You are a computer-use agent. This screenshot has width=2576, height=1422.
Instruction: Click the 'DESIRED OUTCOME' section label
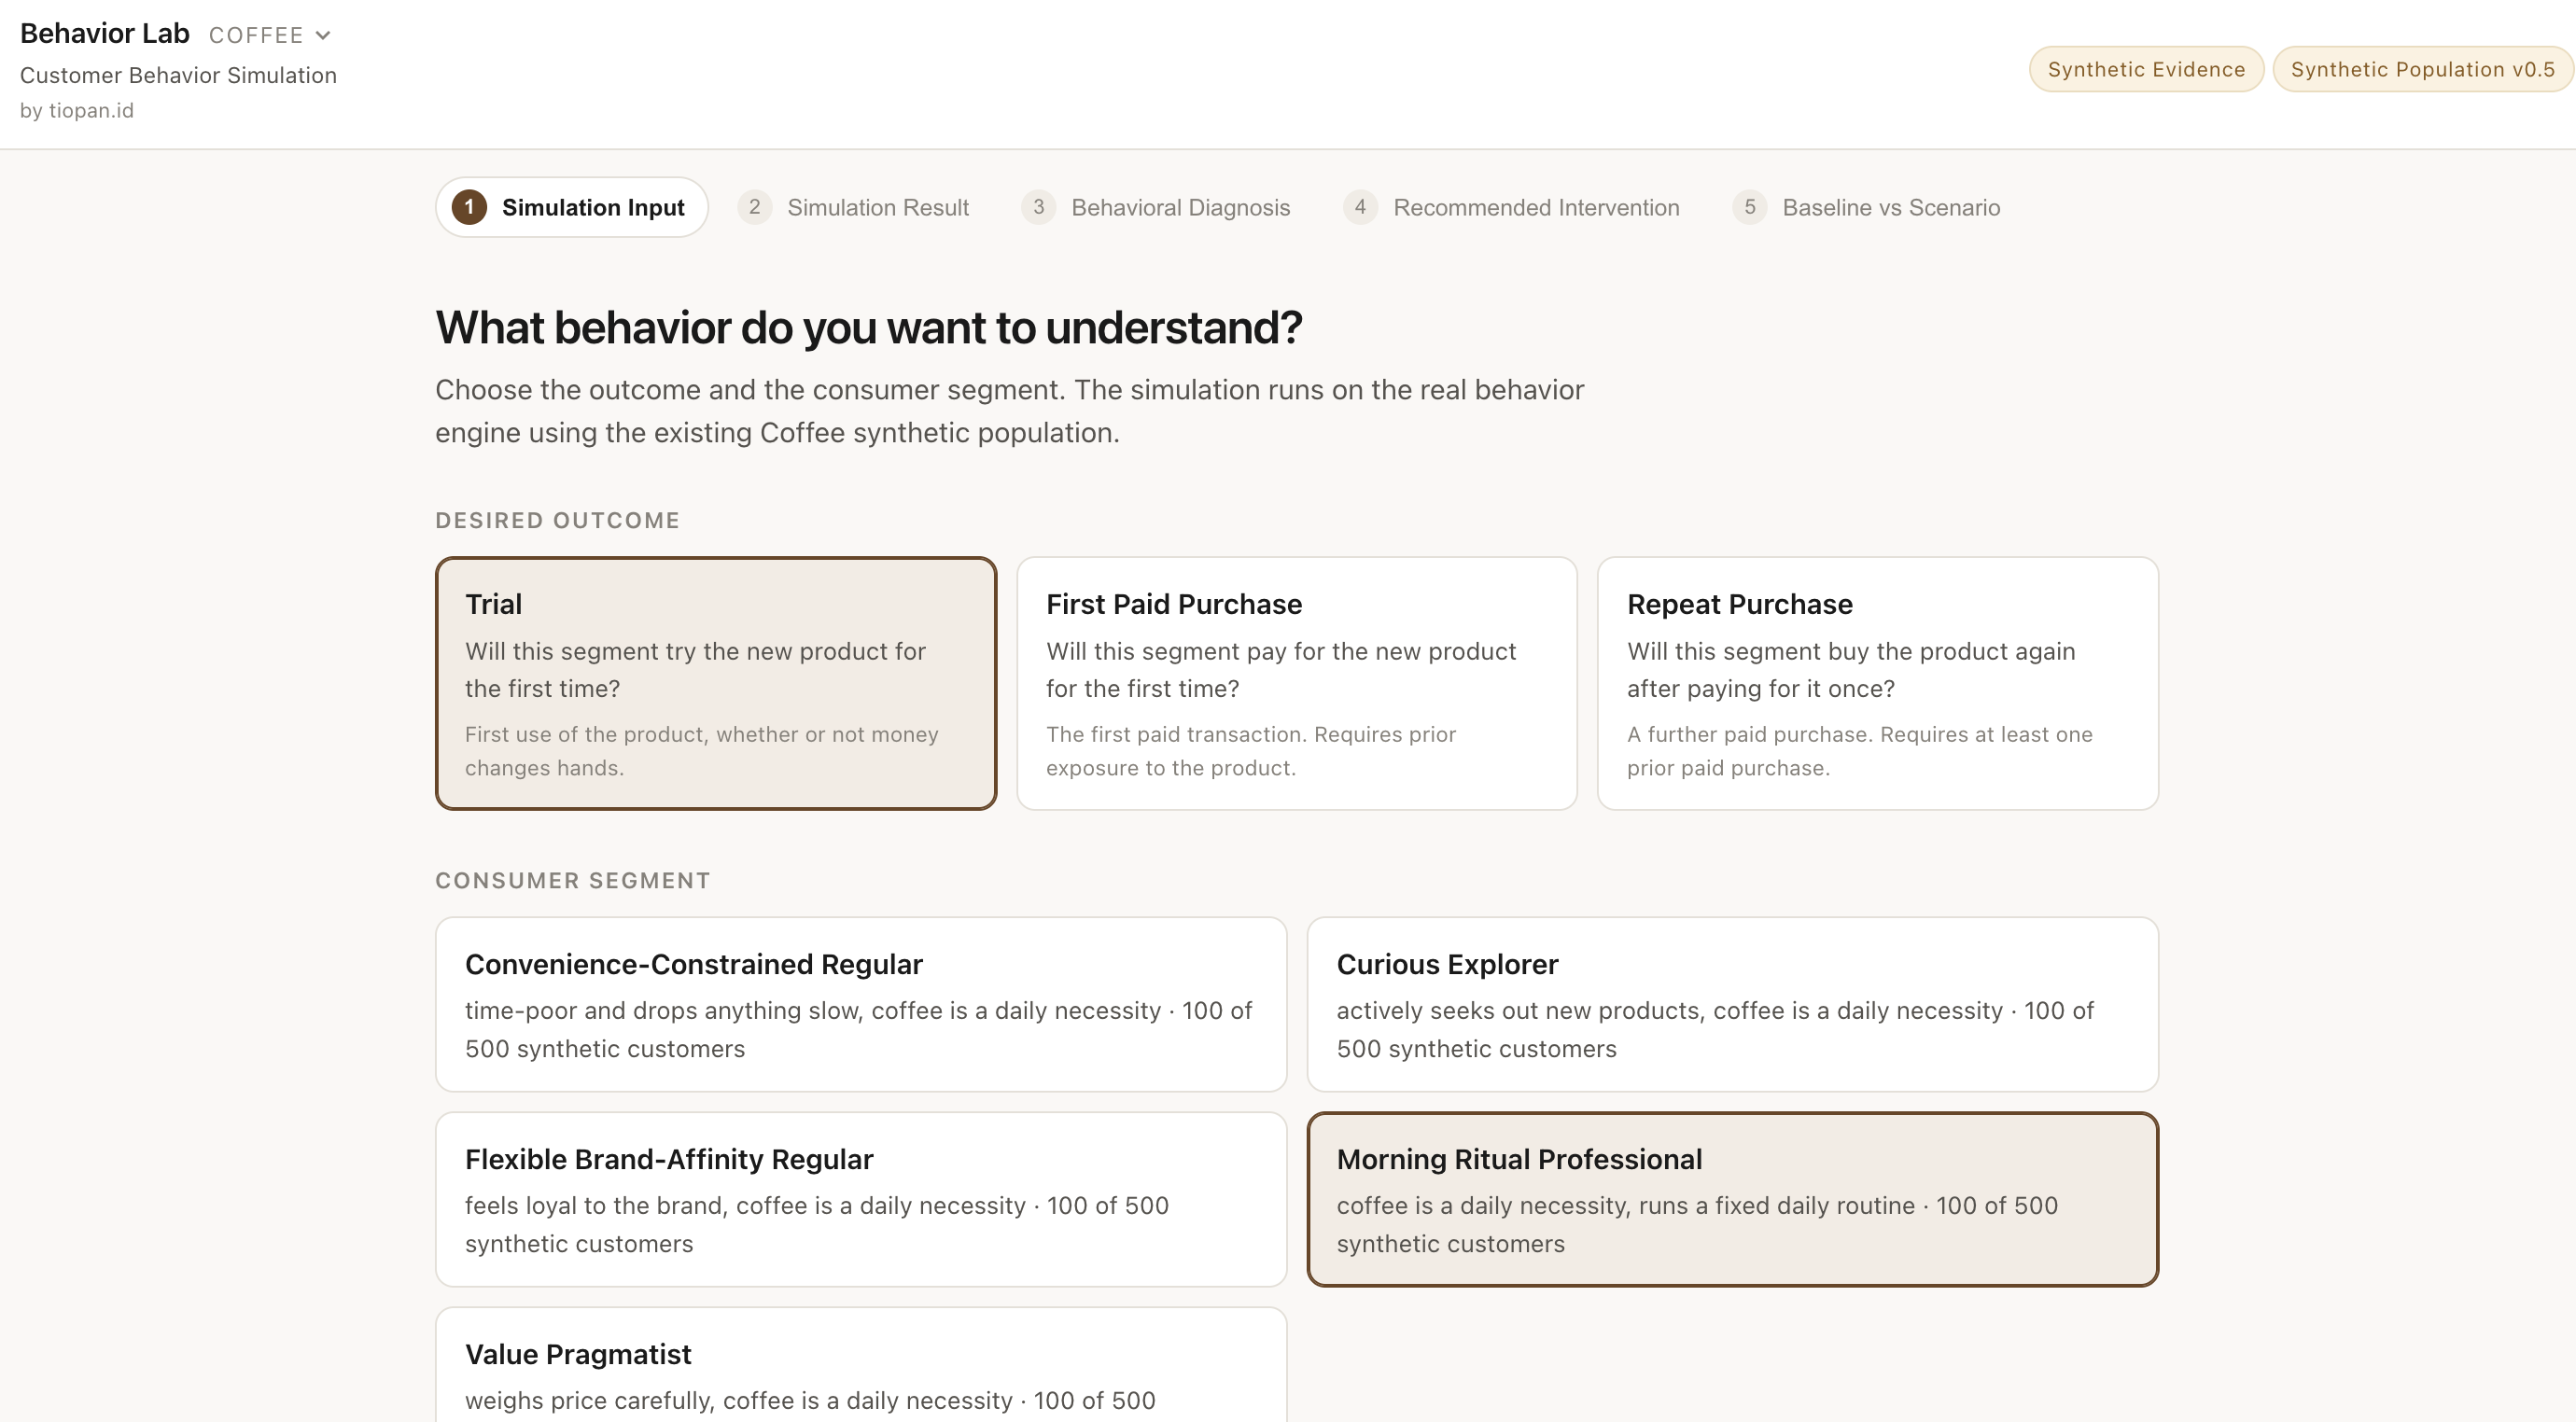tap(557, 520)
